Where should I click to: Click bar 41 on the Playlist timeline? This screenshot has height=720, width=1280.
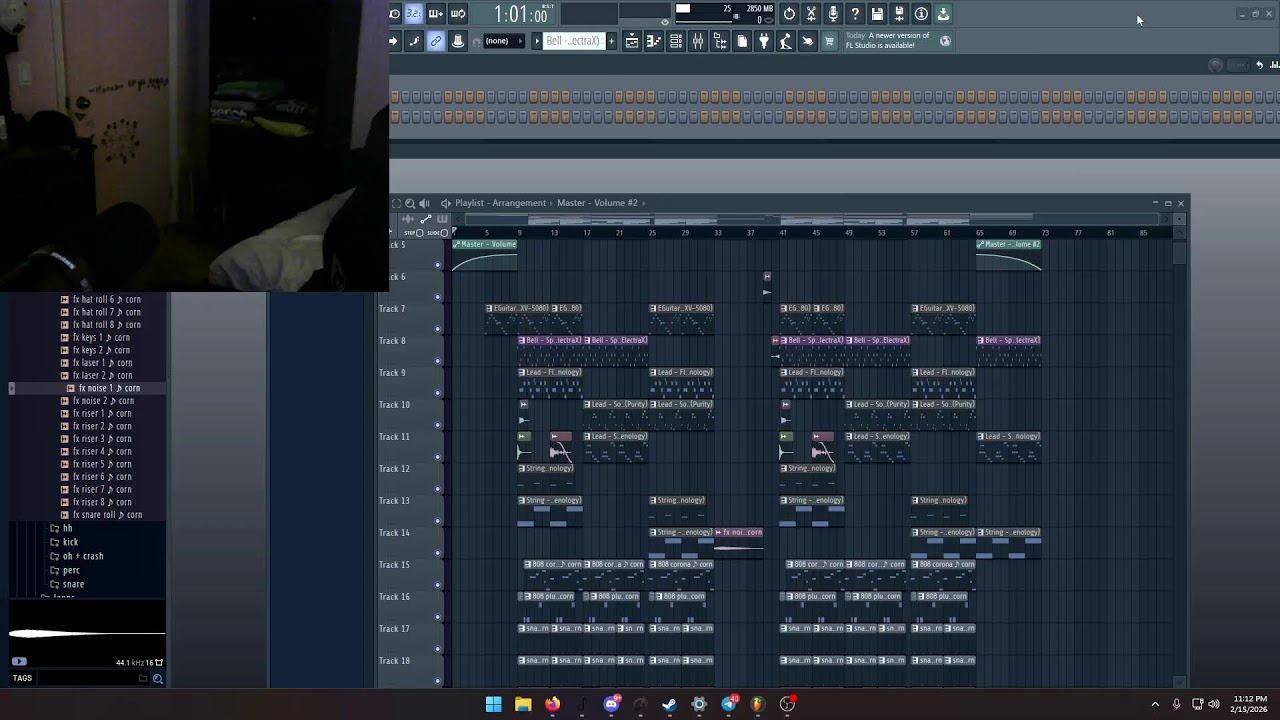(x=783, y=233)
